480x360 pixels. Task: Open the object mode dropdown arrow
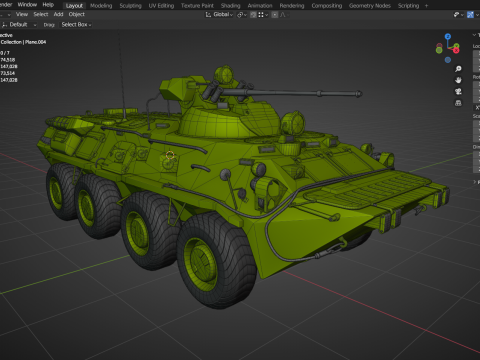tap(9, 15)
